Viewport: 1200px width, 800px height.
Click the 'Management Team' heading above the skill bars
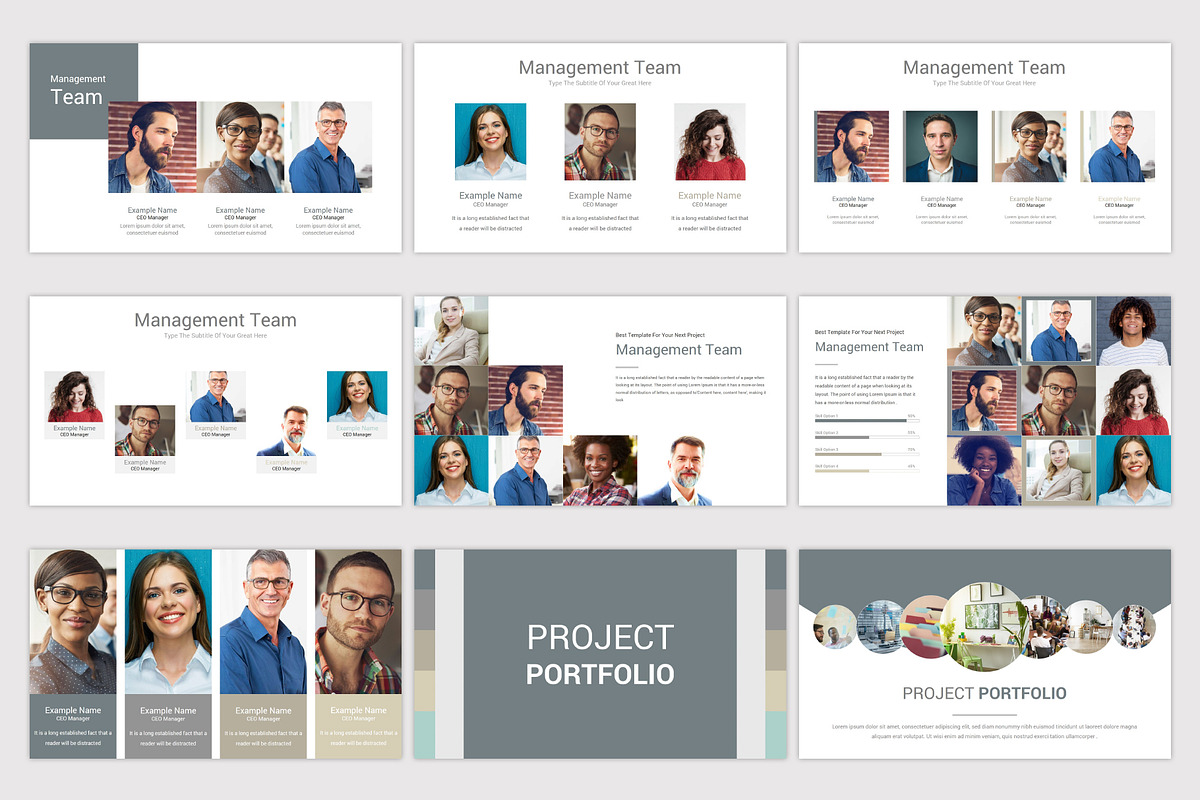click(869, 347)
